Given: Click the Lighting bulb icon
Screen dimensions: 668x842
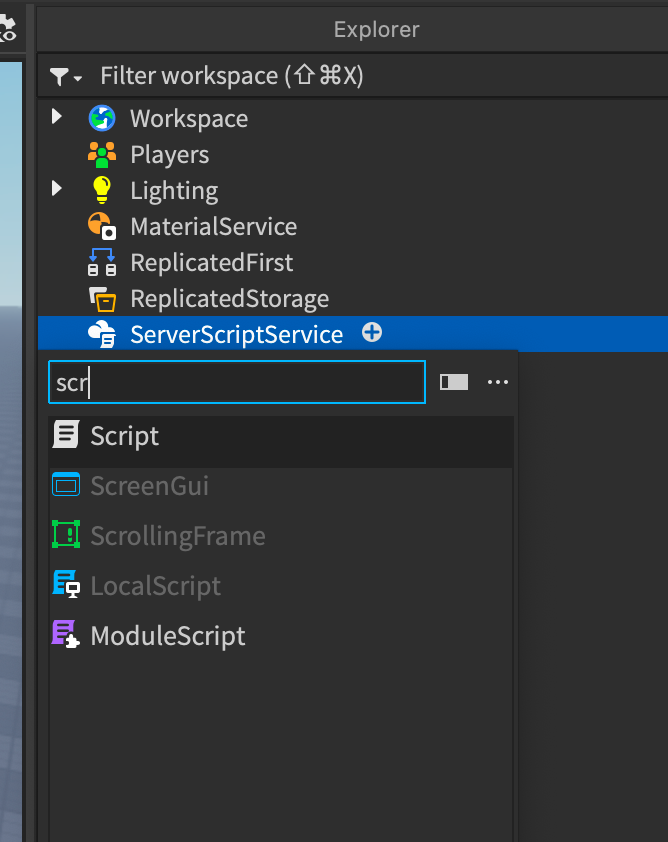Looking at the screenshot, I should tap(101, 191).
